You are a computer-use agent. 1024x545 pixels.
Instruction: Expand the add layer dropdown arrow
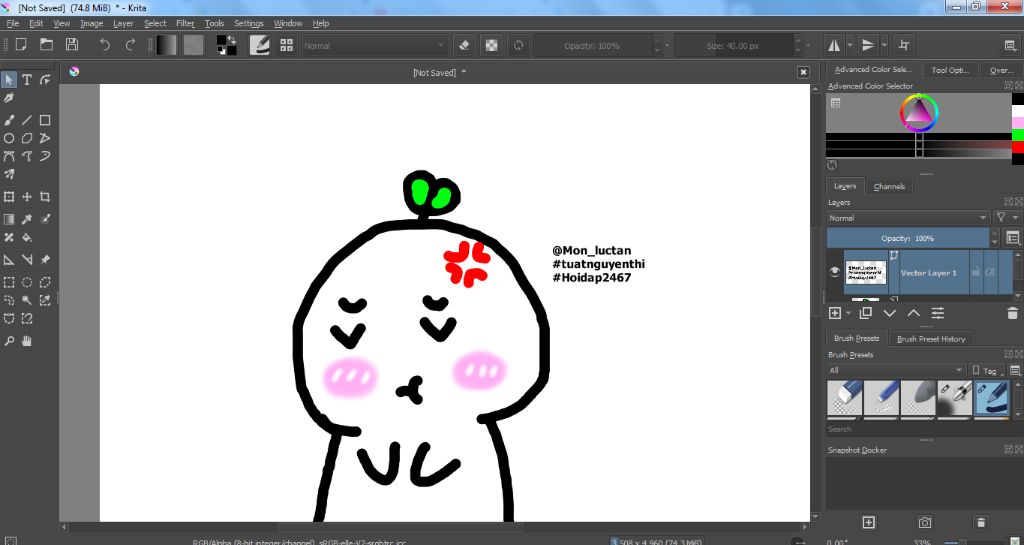tap(849, 313)
